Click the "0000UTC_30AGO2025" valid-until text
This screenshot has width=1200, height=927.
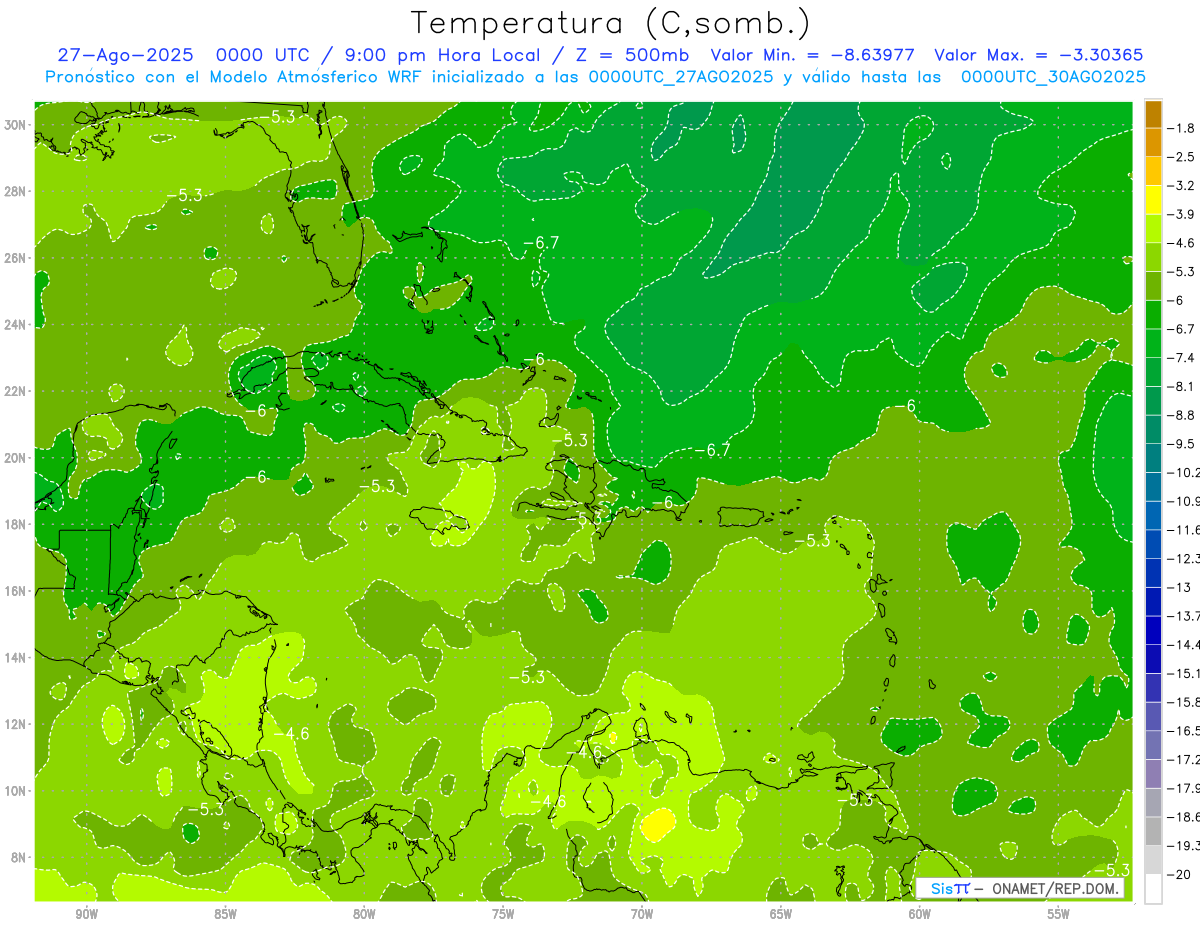(1053, 77)
